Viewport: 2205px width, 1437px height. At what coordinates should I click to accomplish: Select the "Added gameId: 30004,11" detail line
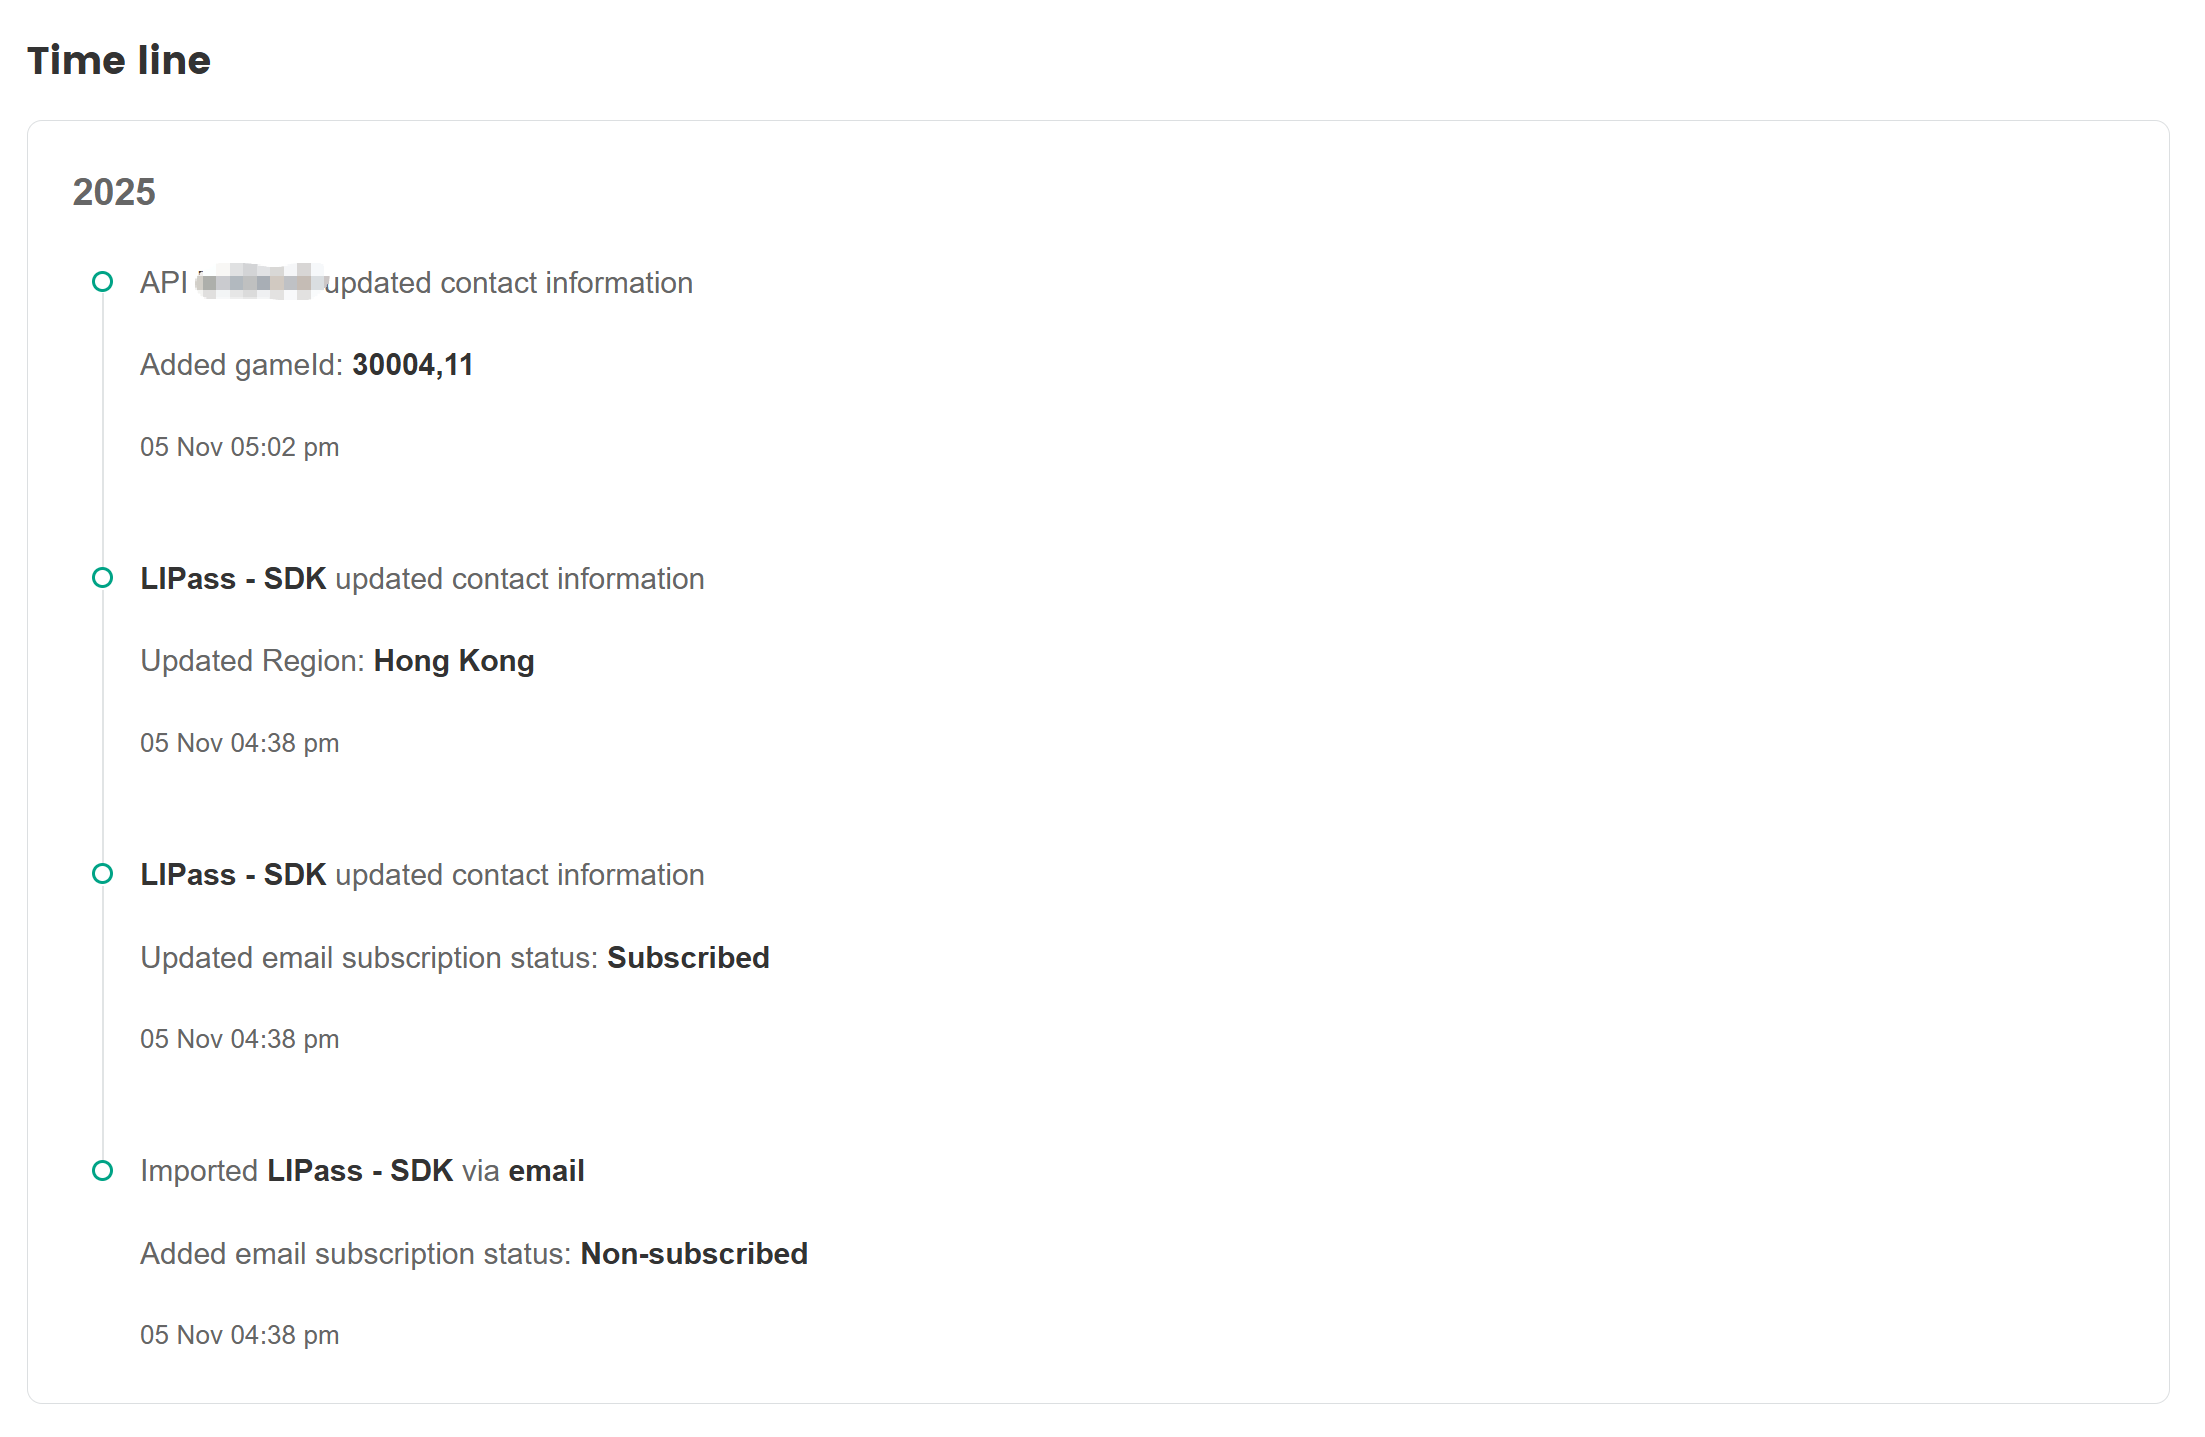306,365
